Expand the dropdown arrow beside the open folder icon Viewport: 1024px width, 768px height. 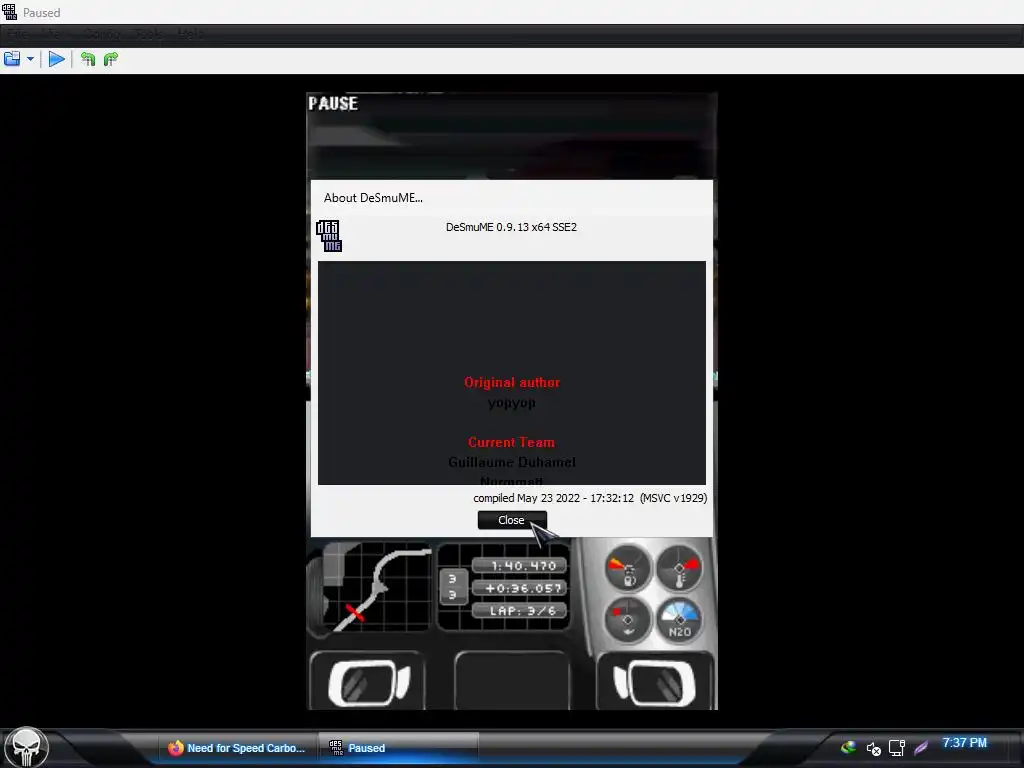30,59
